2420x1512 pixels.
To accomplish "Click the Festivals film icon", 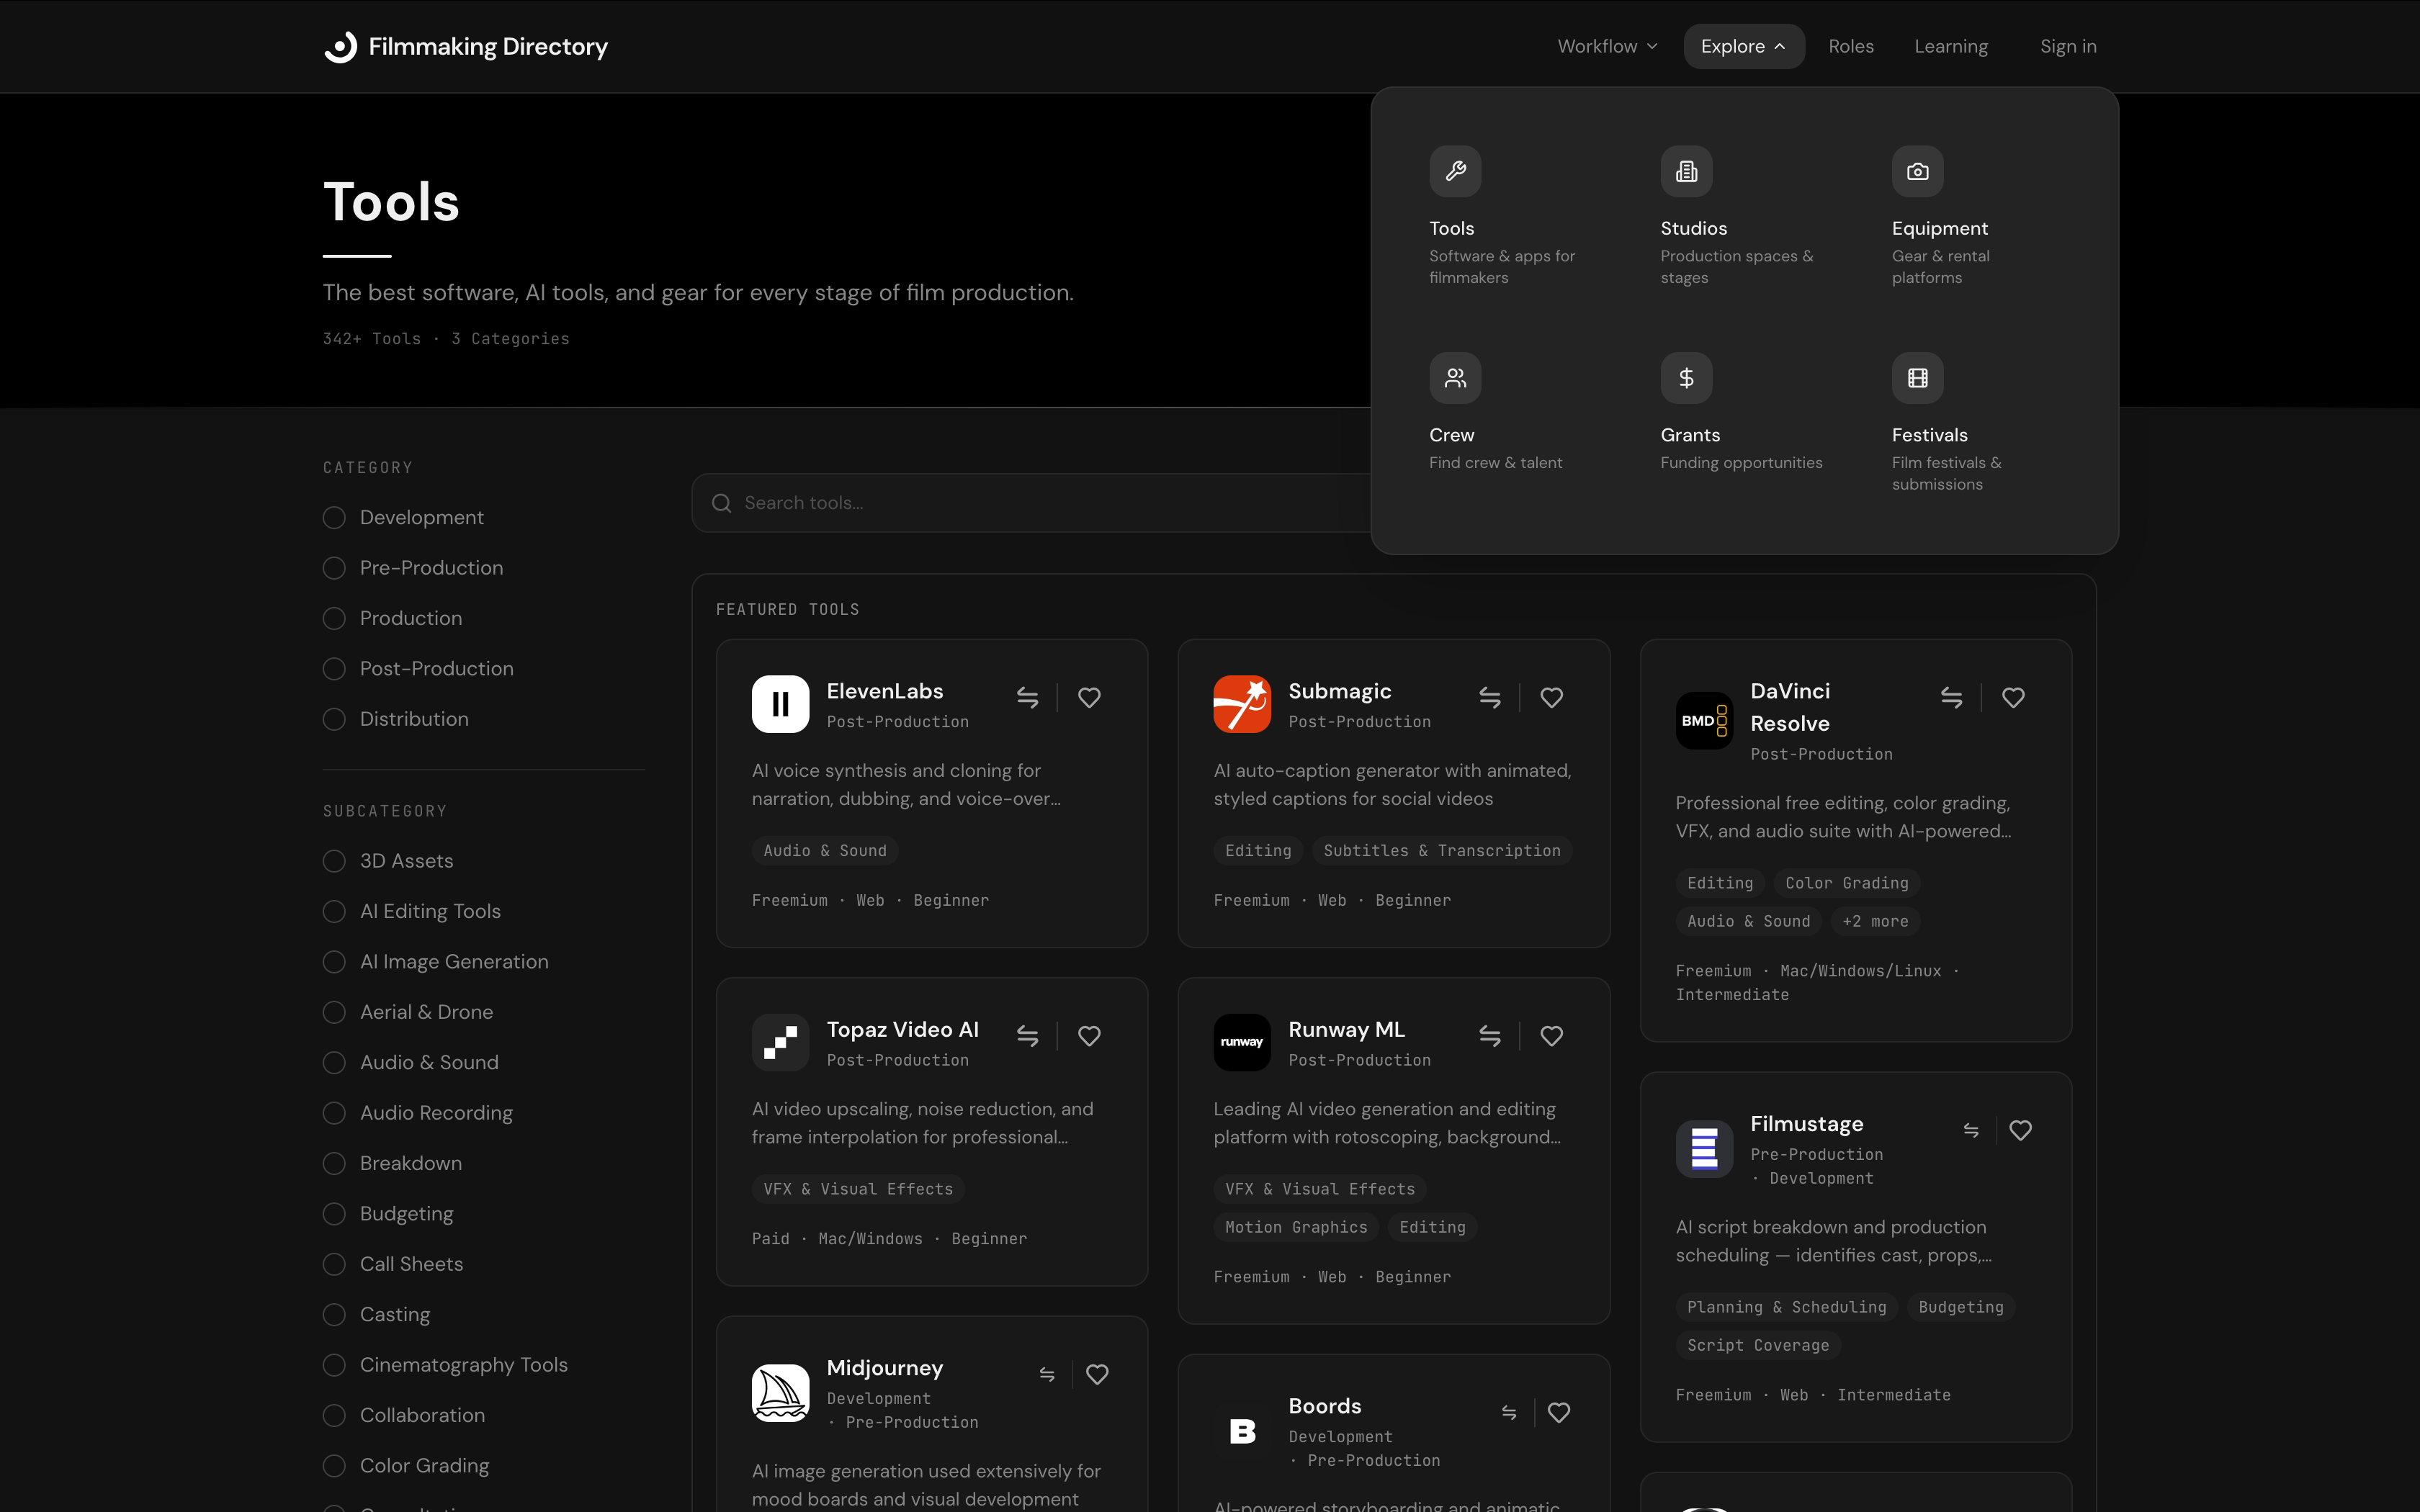I will point(1916,378).
